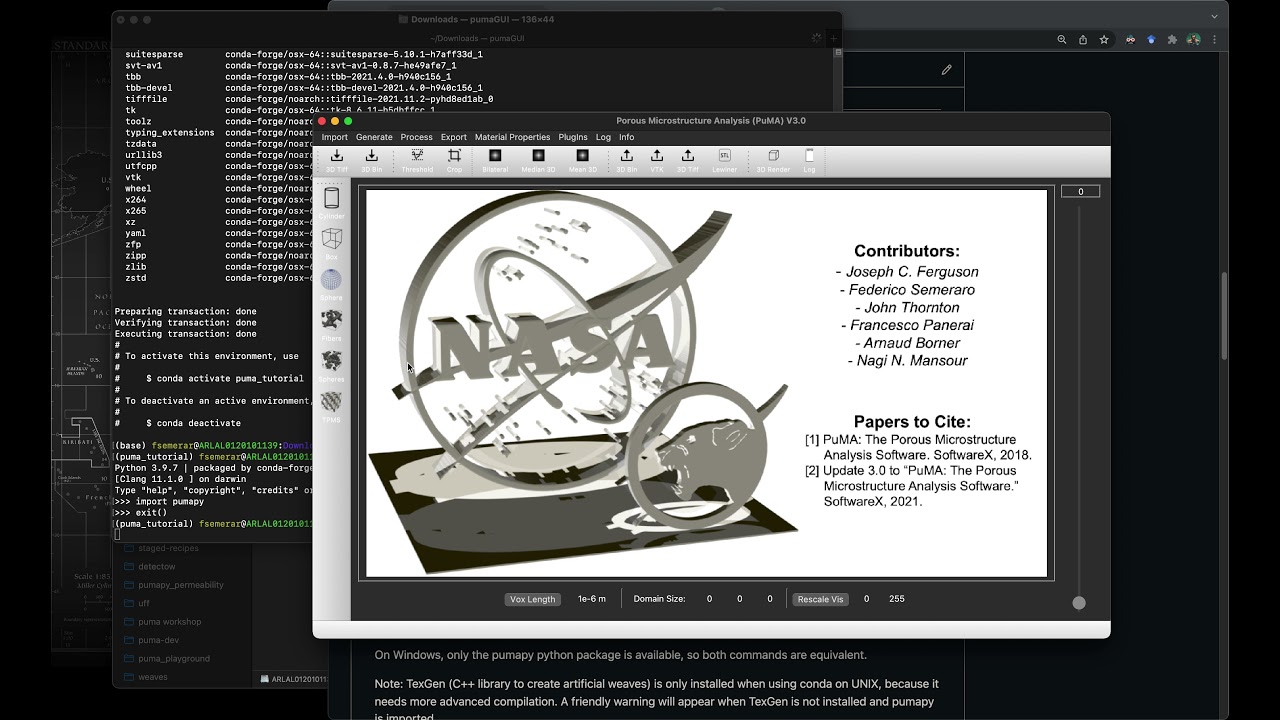This screenshot has height=720, width=1280.
Task: Click the browser share icon
Action: pyautogui.click(x=1083, y=40)
